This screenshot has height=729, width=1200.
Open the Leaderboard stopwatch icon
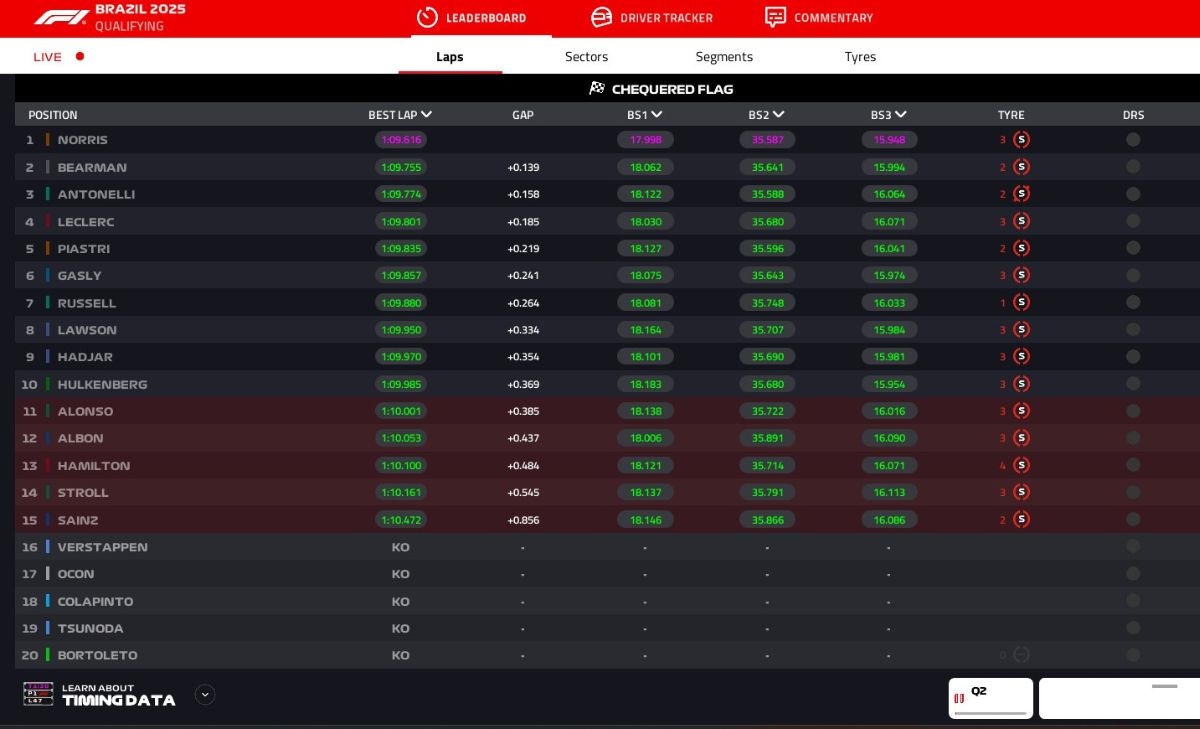[426, 17]
